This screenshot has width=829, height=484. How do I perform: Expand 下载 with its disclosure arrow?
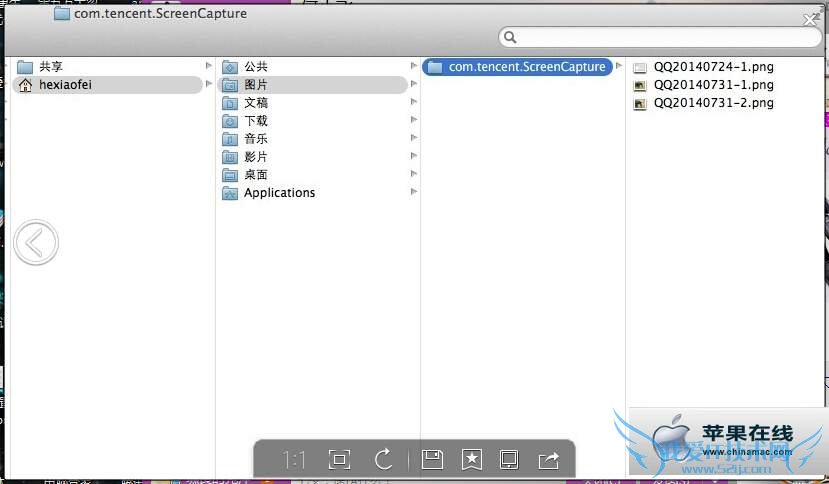[x=414, y=120]
